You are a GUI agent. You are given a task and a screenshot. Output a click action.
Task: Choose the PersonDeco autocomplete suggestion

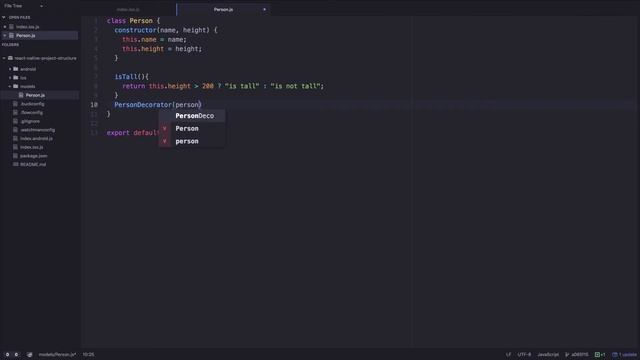(192, 116)
